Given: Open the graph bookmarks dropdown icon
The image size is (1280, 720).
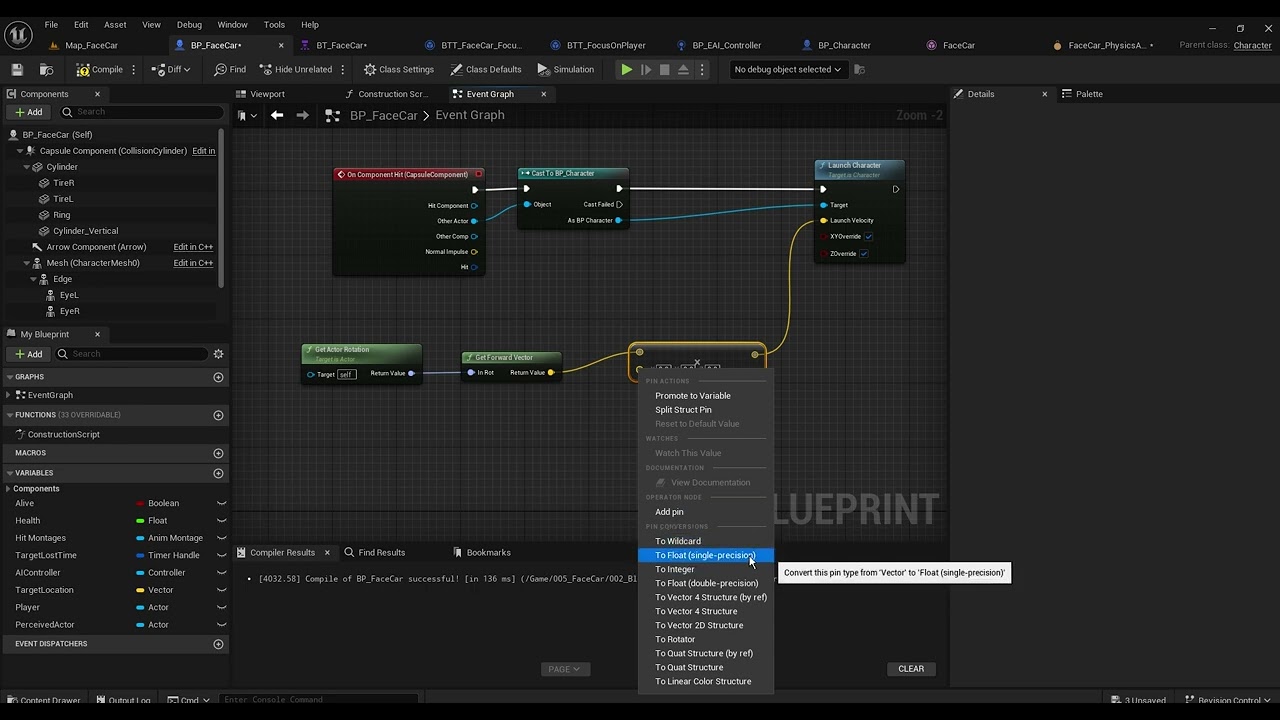Looking at the screenshot, I should [x=246, y=116].
